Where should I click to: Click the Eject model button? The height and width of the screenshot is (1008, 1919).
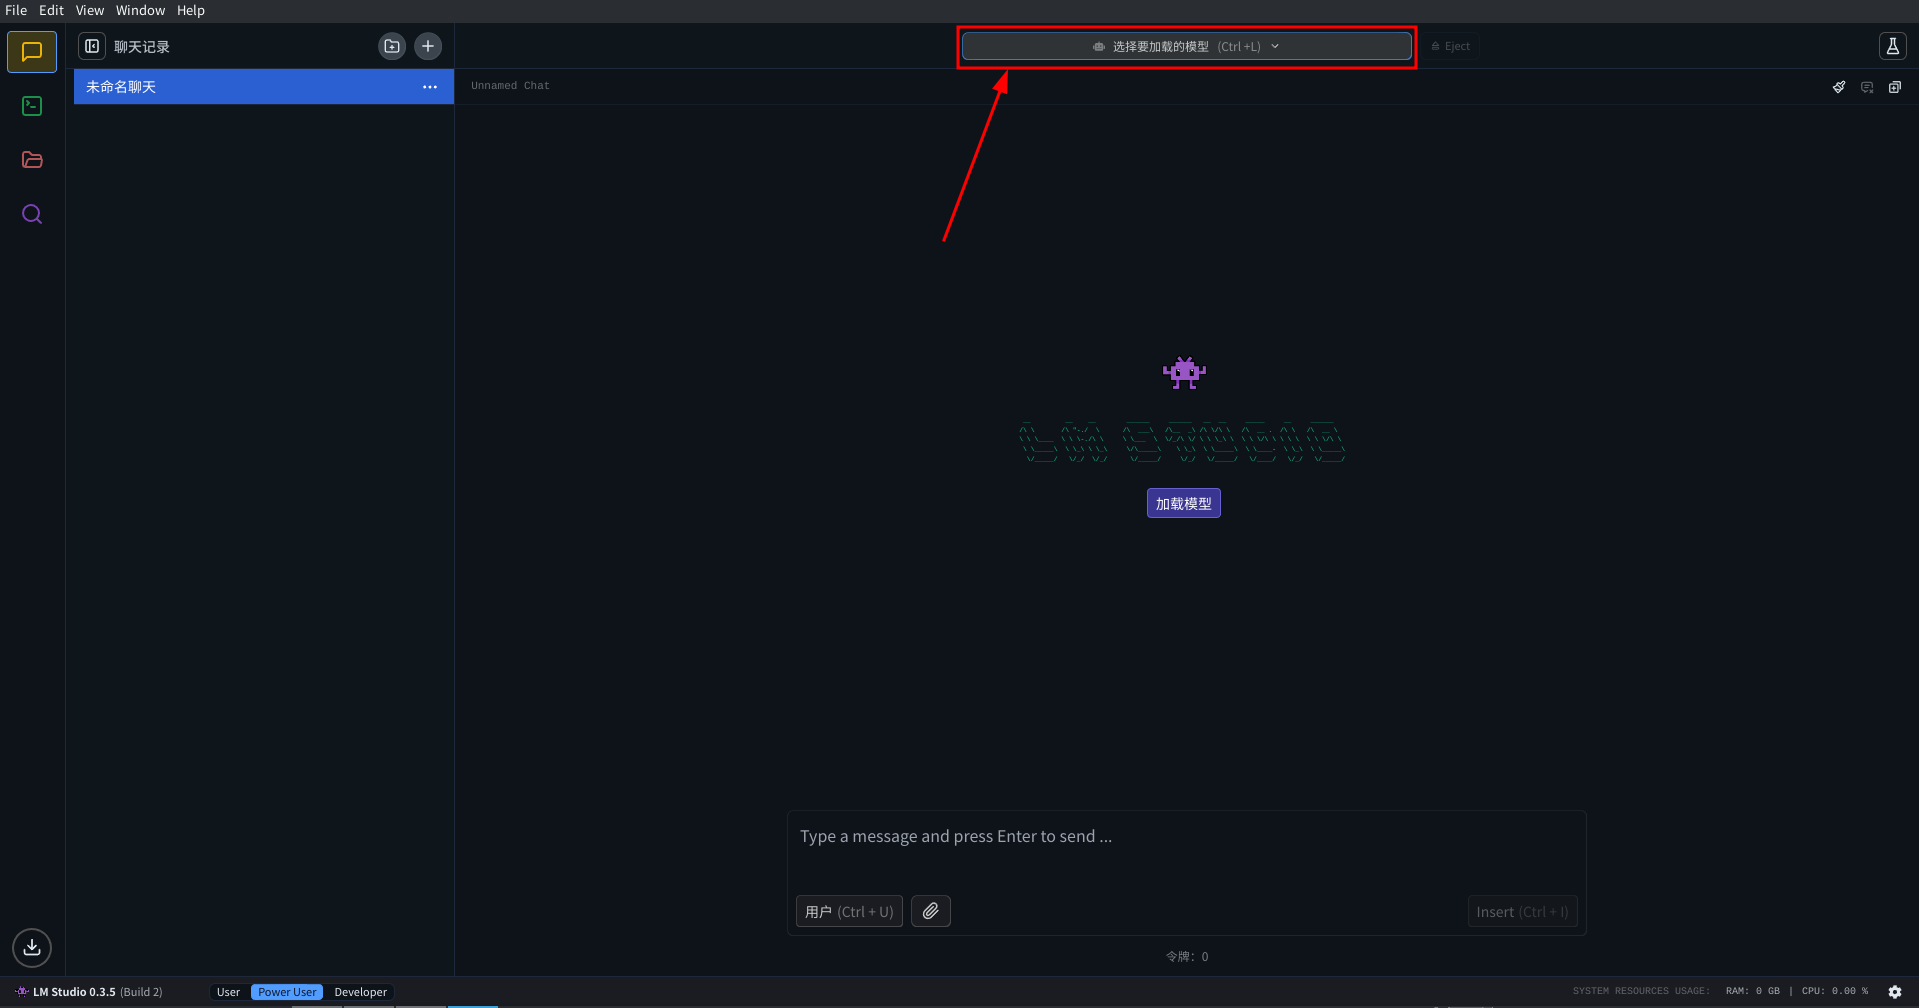point(1450,46)
